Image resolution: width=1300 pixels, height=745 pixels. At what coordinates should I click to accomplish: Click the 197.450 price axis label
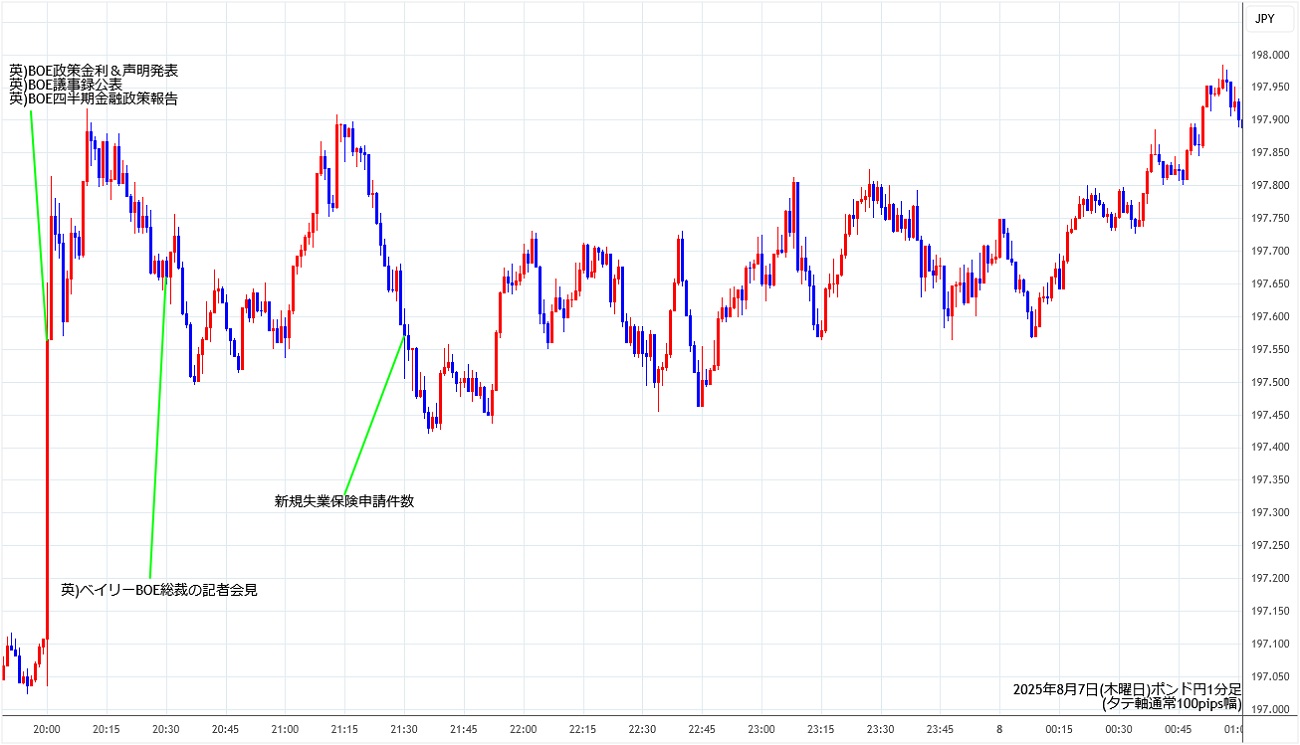(x=1269, y=415)
